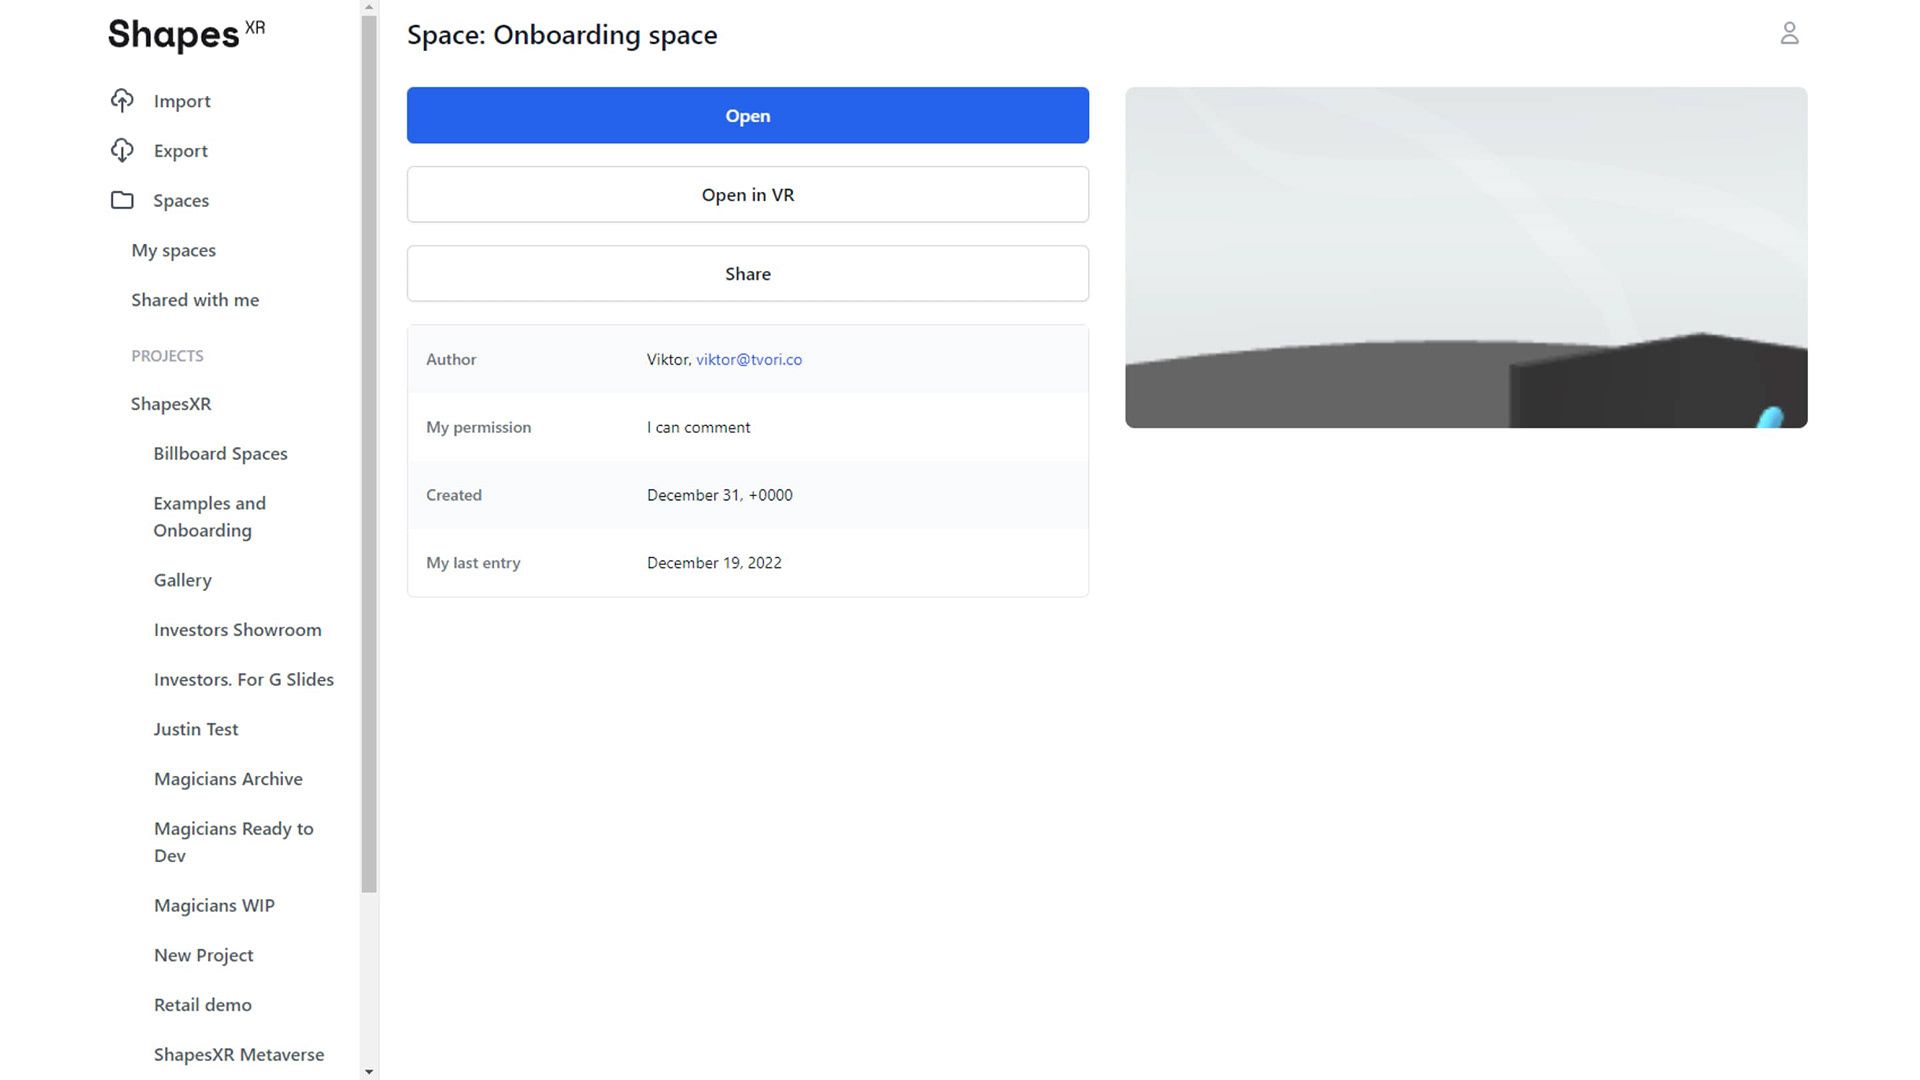
Task: Click the PROJECTS section heading
Action: 167,356
